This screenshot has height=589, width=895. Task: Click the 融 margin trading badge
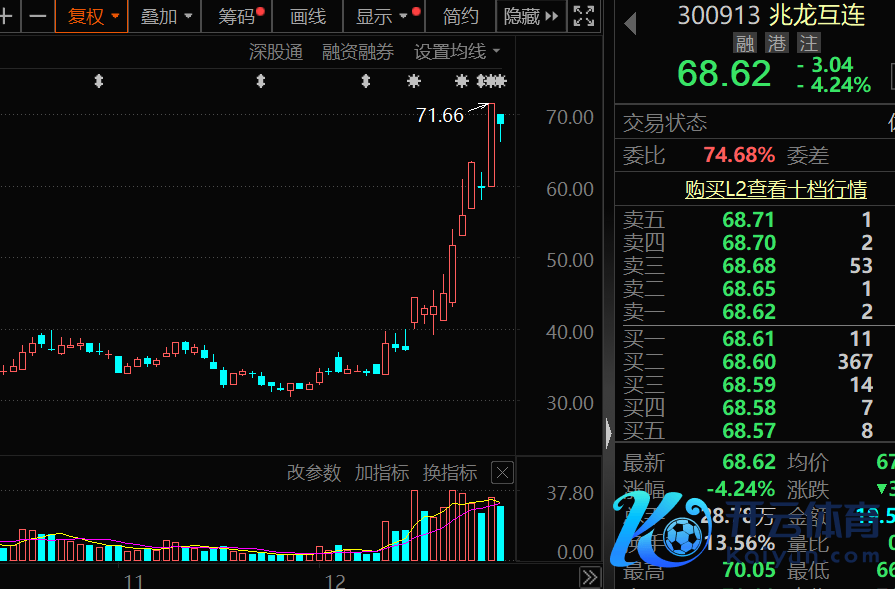click(x=745, y=43)
